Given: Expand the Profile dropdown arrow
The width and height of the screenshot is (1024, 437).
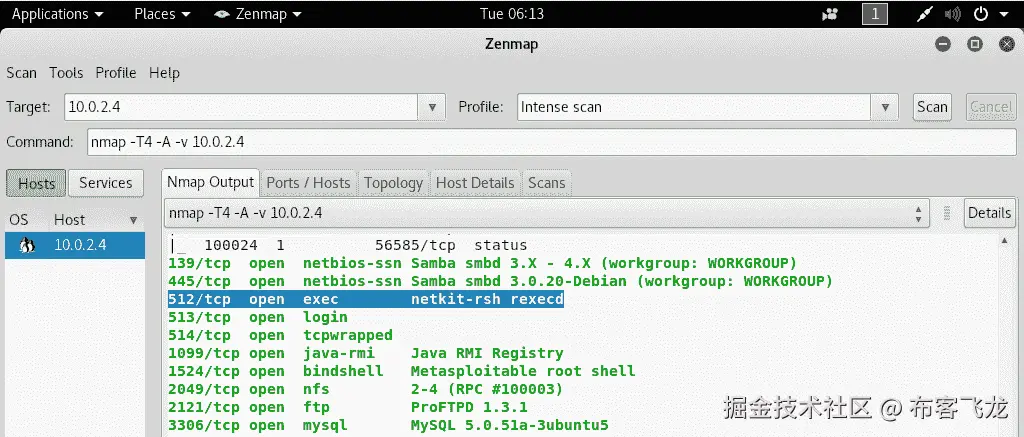Looking at the screenshot, I should [x=885, y=107].
